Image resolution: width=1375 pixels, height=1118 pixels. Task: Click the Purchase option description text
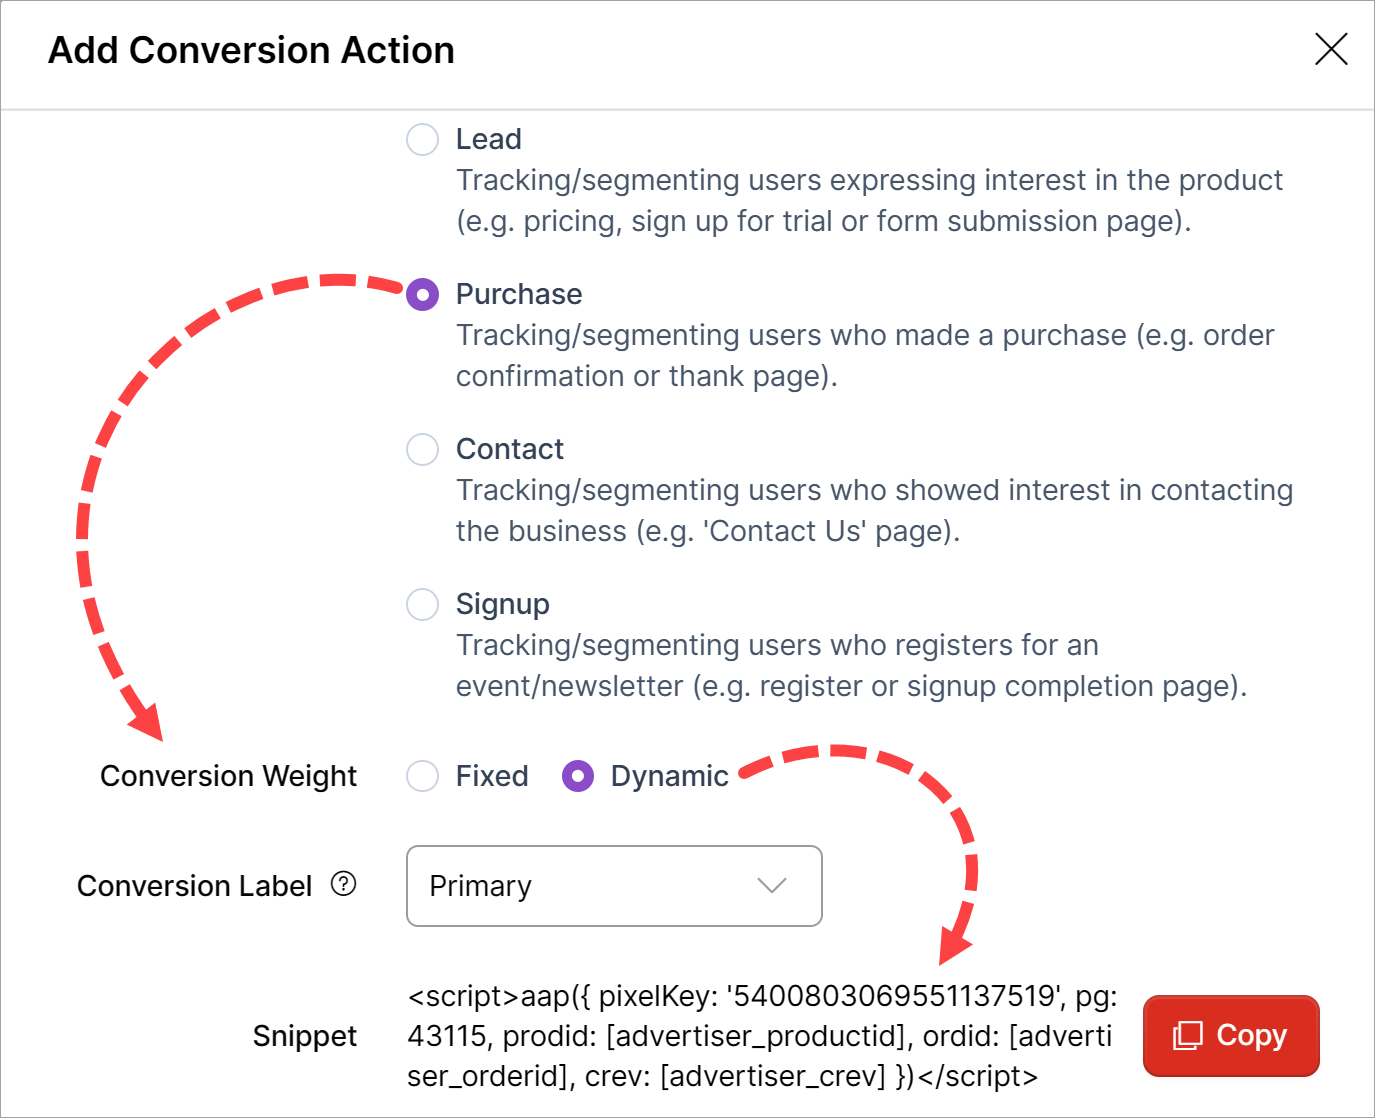(x=864, y=355)
